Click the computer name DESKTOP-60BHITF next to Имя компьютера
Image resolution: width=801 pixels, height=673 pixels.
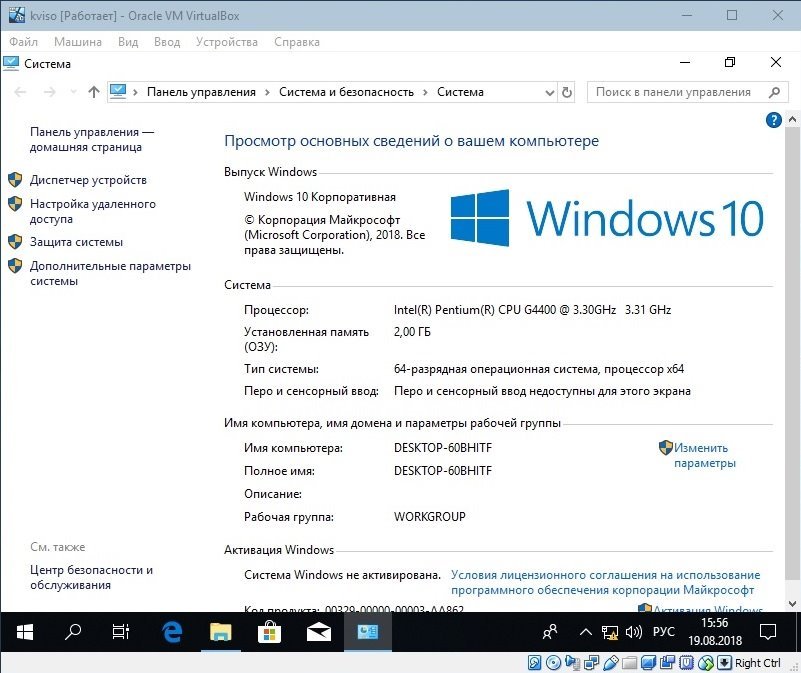(443, 448)
